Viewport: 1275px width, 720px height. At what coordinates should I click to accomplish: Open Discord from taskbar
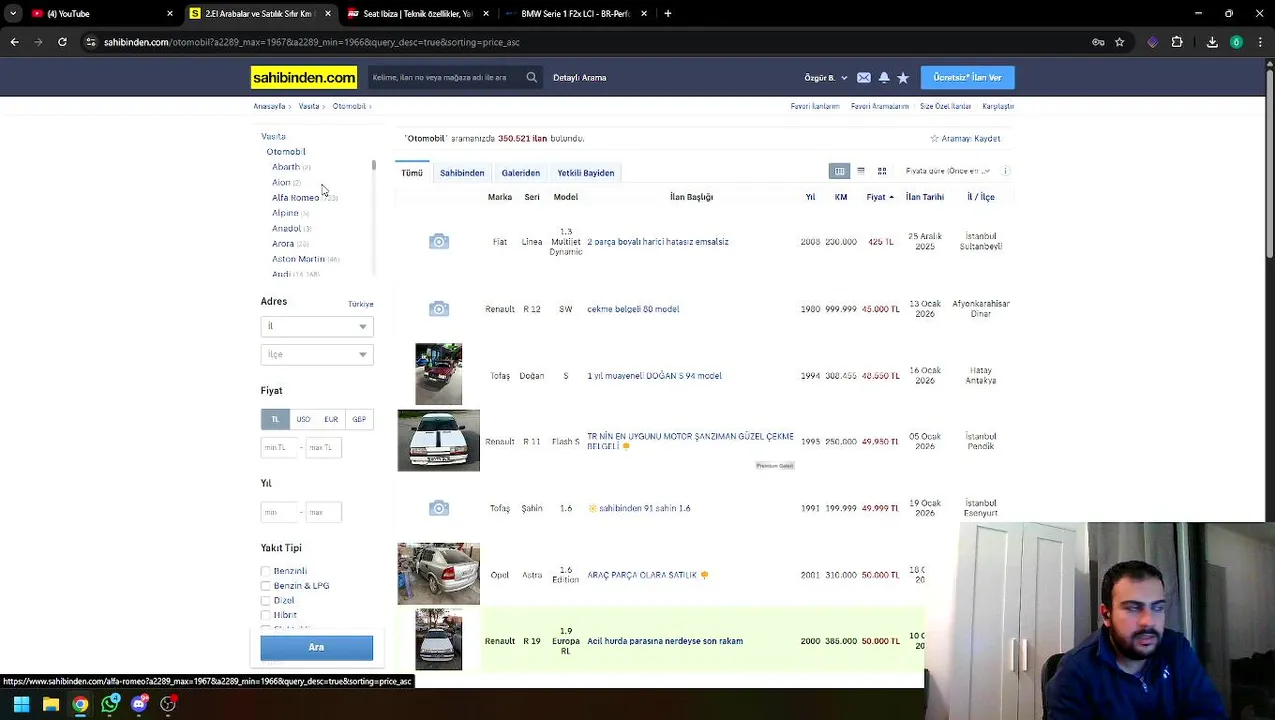pos(139,704)
